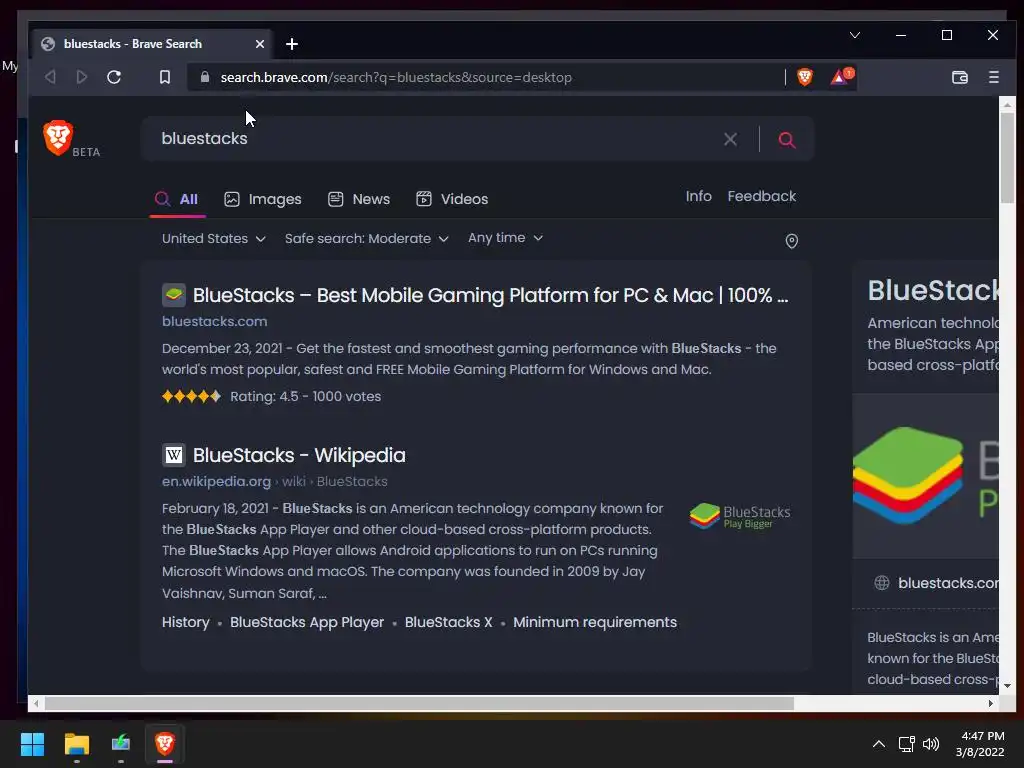Click the Wikipedia W favicon
The width and height of the screenshot is (1024, 768).
click(174, 455)
